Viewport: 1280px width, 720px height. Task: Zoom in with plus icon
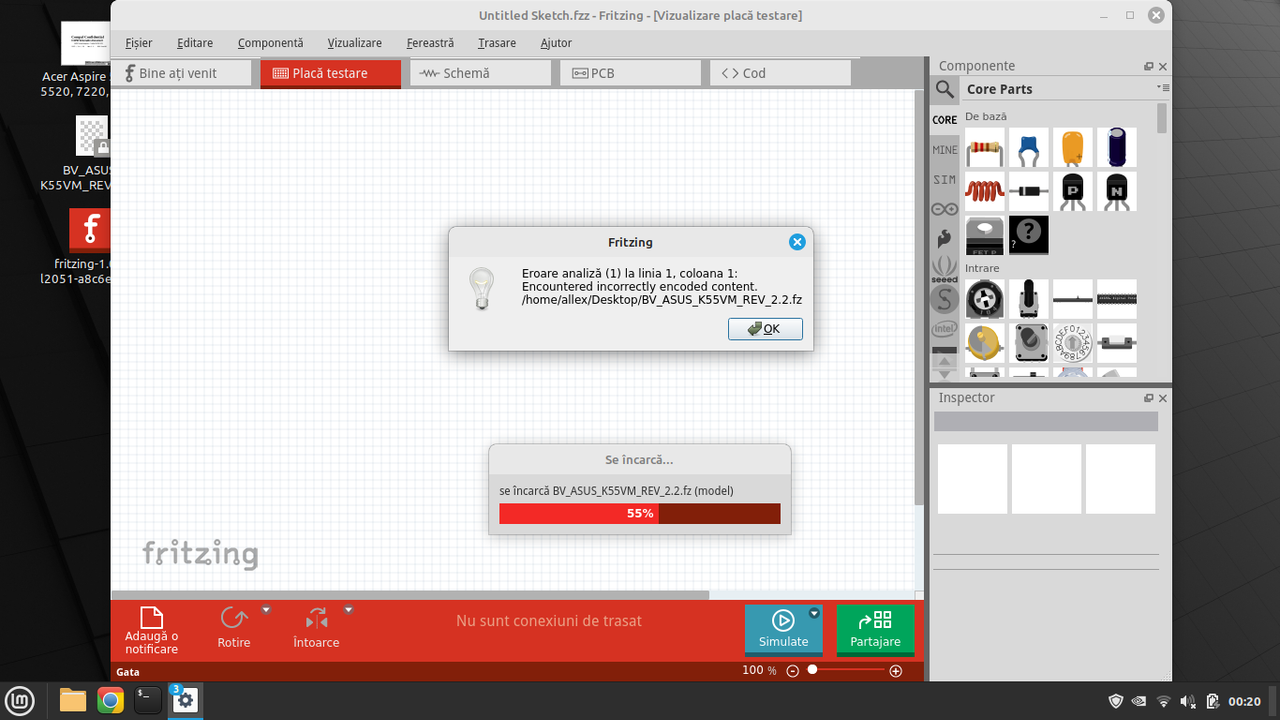tap(896, 671)
